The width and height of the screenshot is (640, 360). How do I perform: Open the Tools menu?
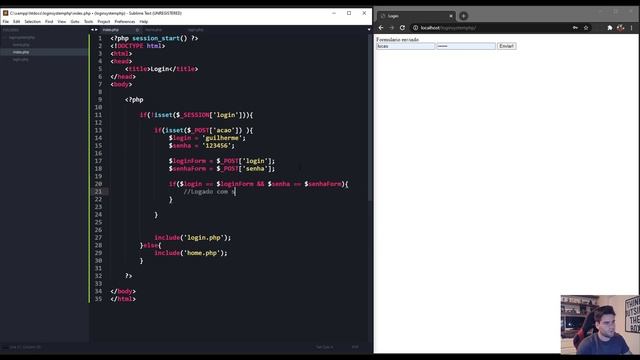89,22
